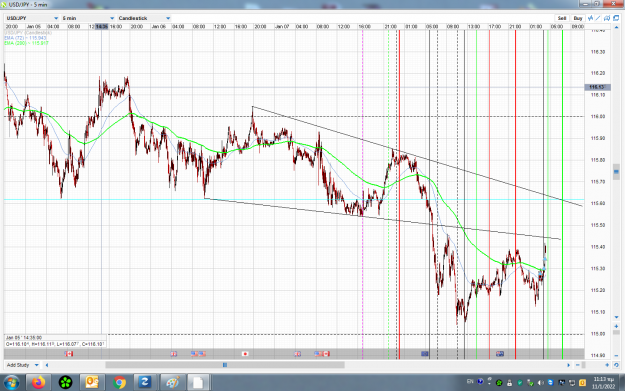Open the green flower app taskbar icon
The height and width of the screenshot is (391, 625).
pos(65,383)
